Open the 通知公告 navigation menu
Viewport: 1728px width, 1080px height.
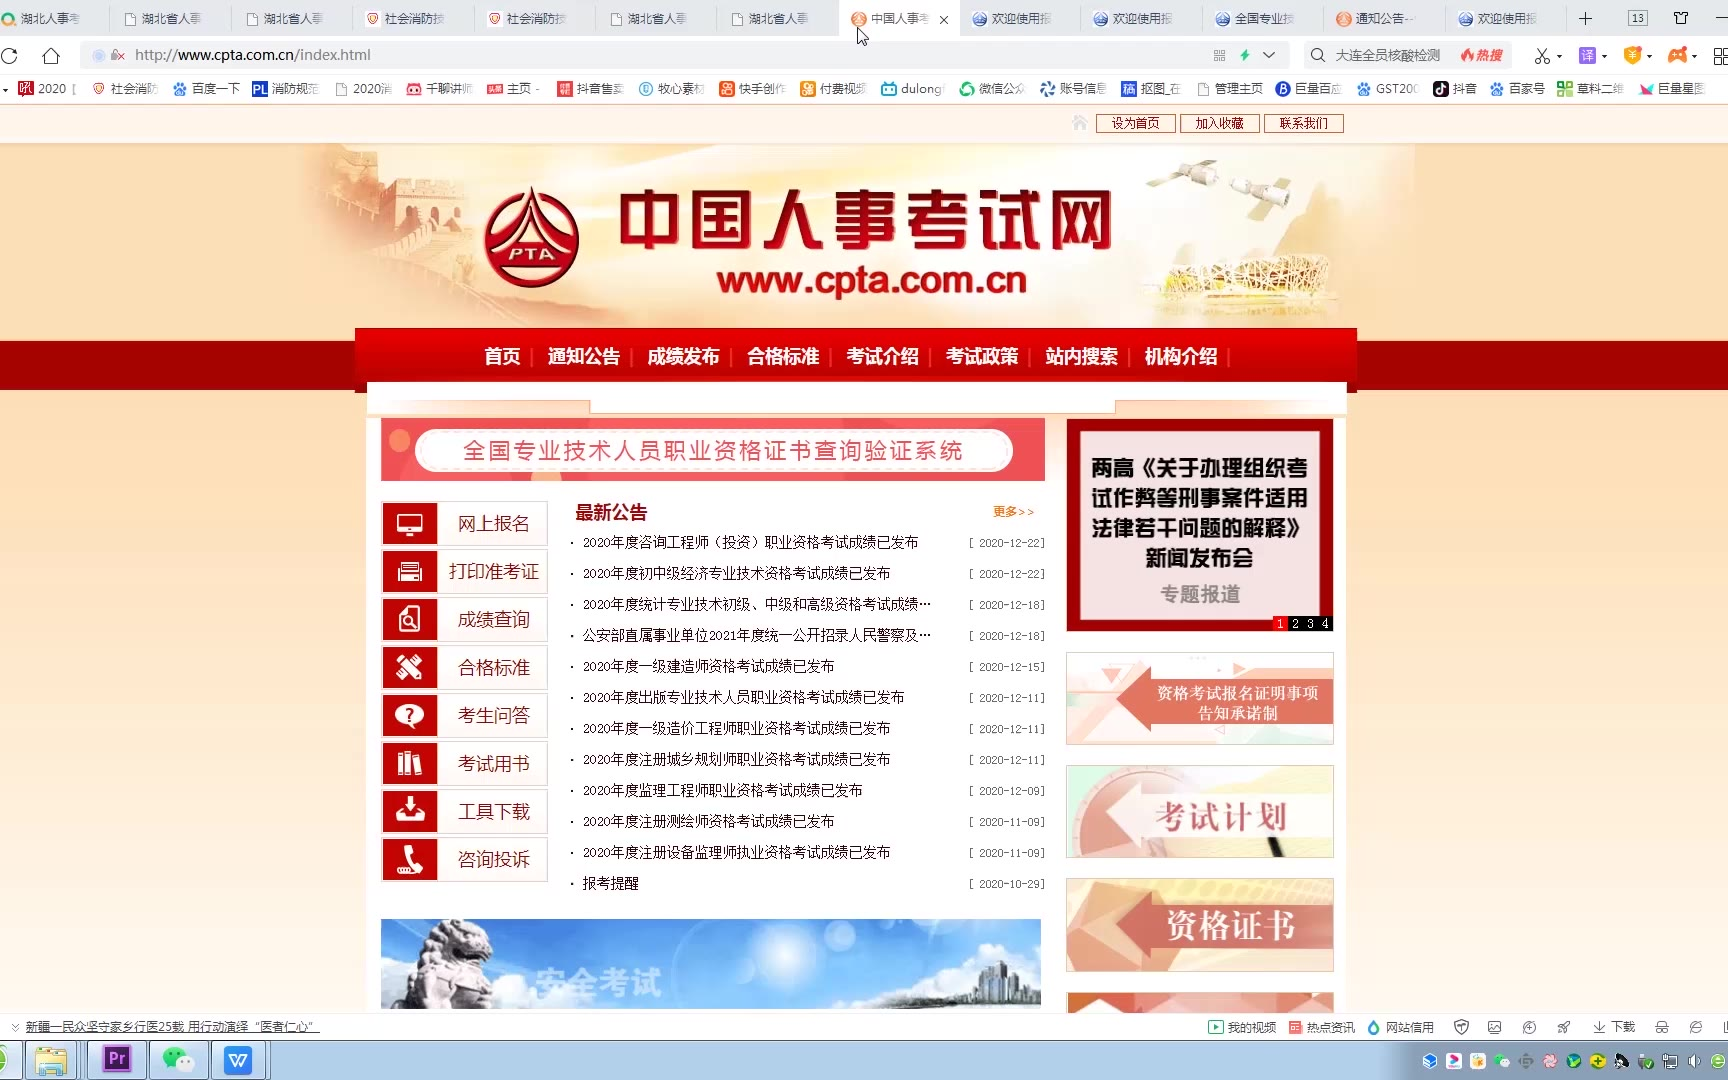584,357
